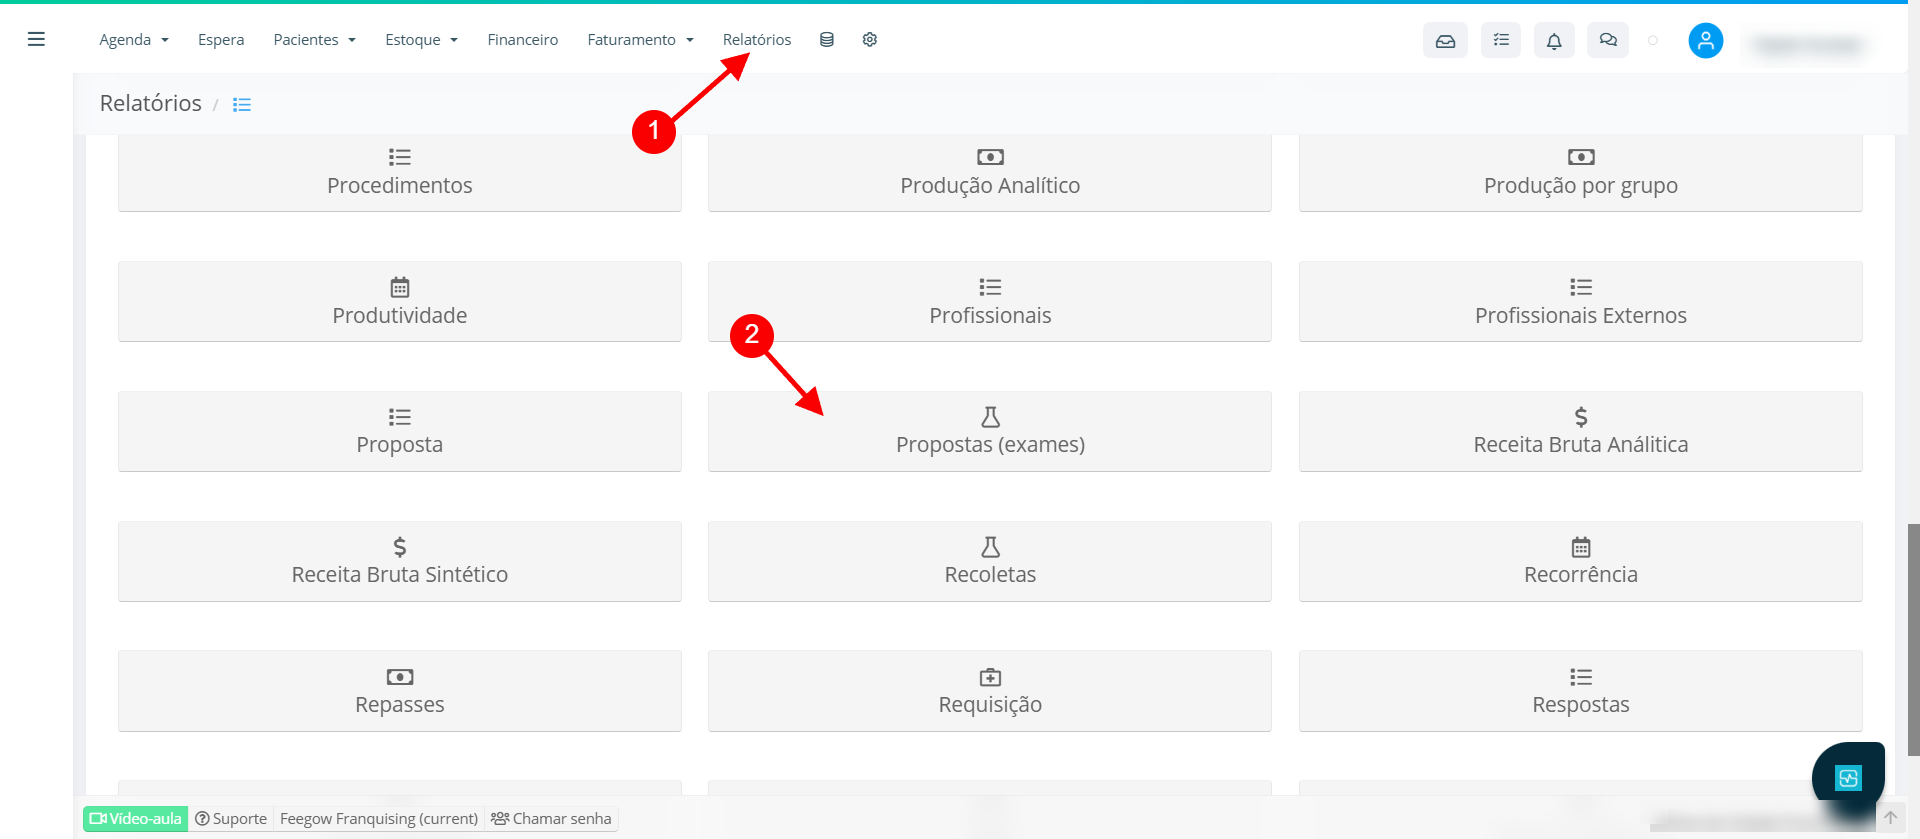Open the Profissionais report
The image size is (1920, 839).
click(x=990, y=301)
